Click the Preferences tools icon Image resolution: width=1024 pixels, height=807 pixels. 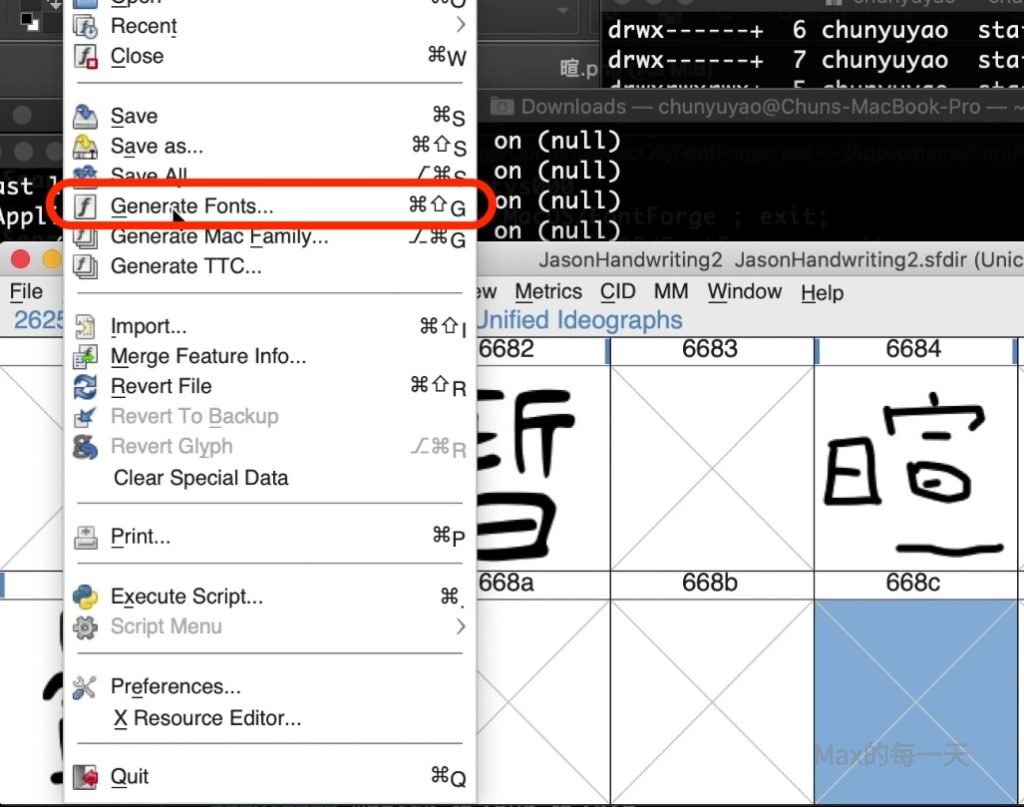pyautogui.click(x=87, y=687)
